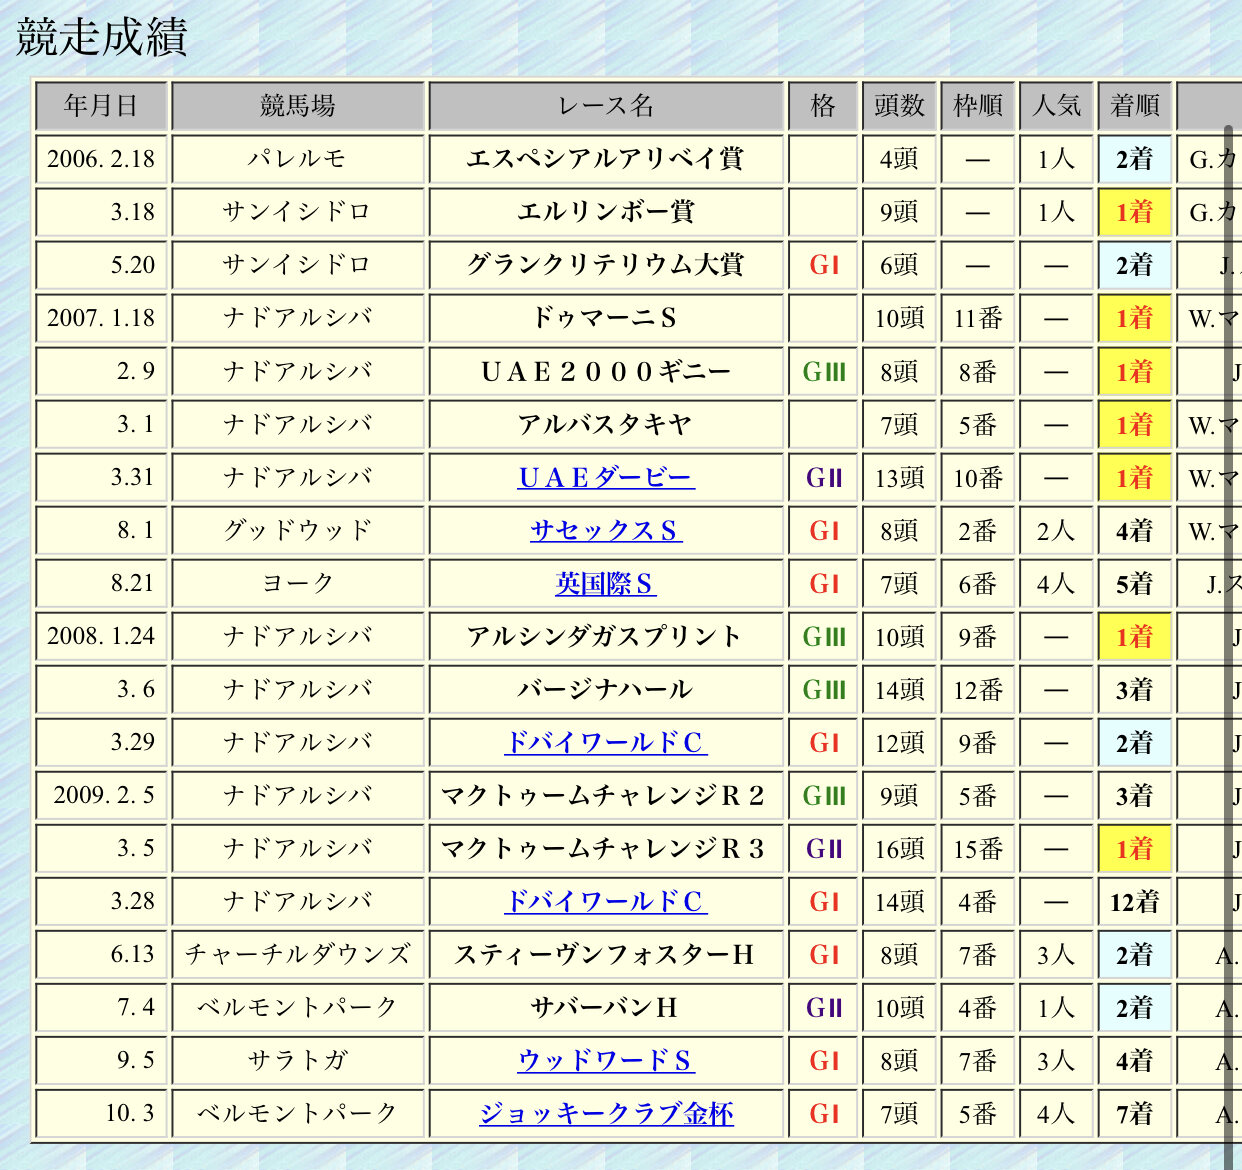Viewport: 1242px width, 1170px height.
Task: Click the 着順 column header
Action: tap(1135, 106)
